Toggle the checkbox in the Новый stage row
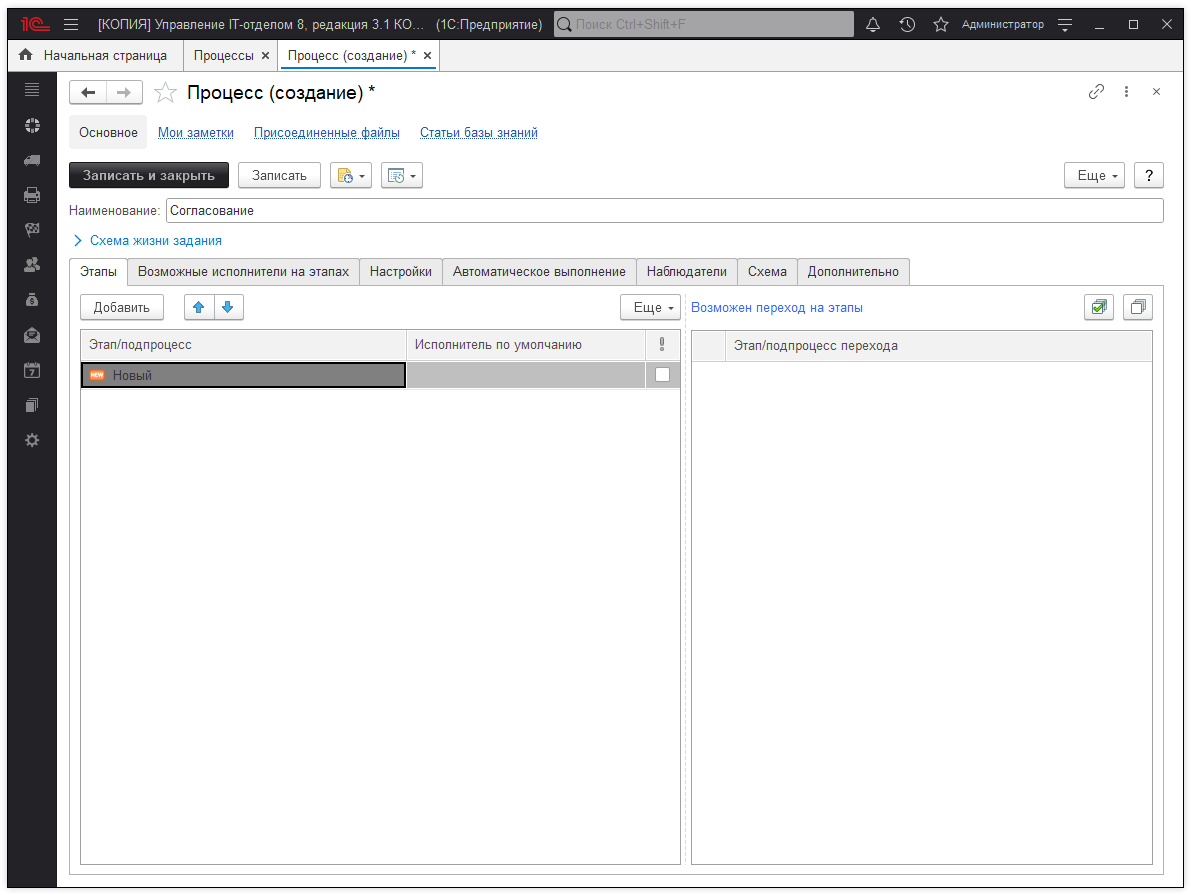The width and height of the screenshot is (1191, 895). [x=662, y=375]
